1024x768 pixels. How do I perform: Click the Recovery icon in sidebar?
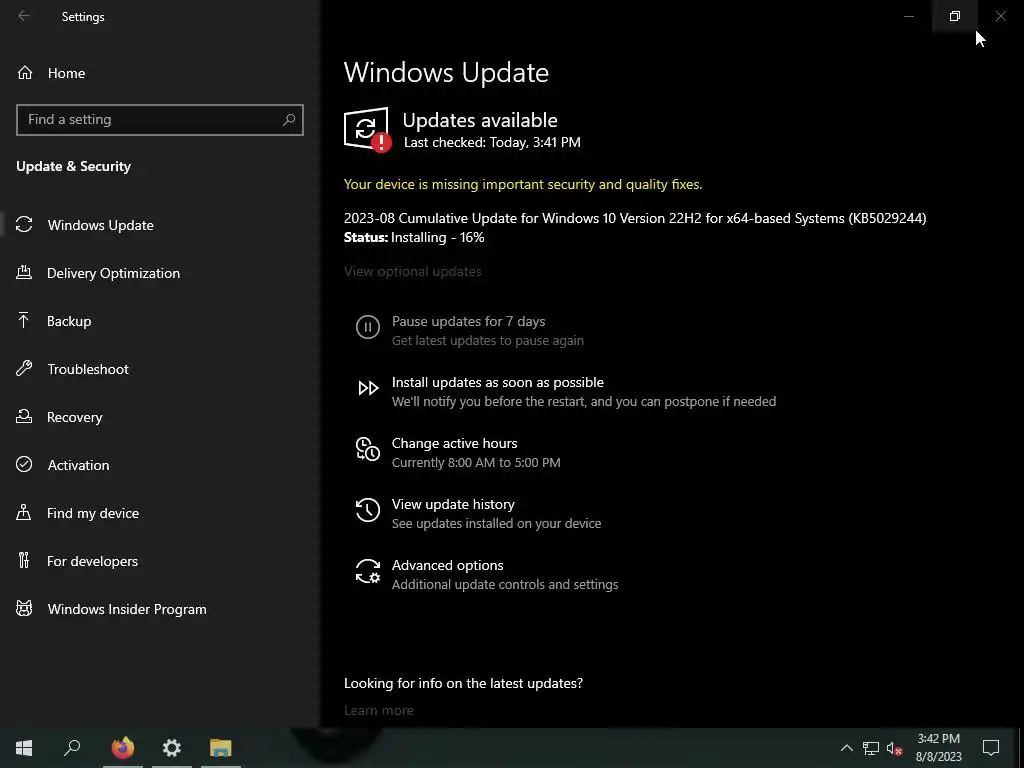tap(24, 417)
